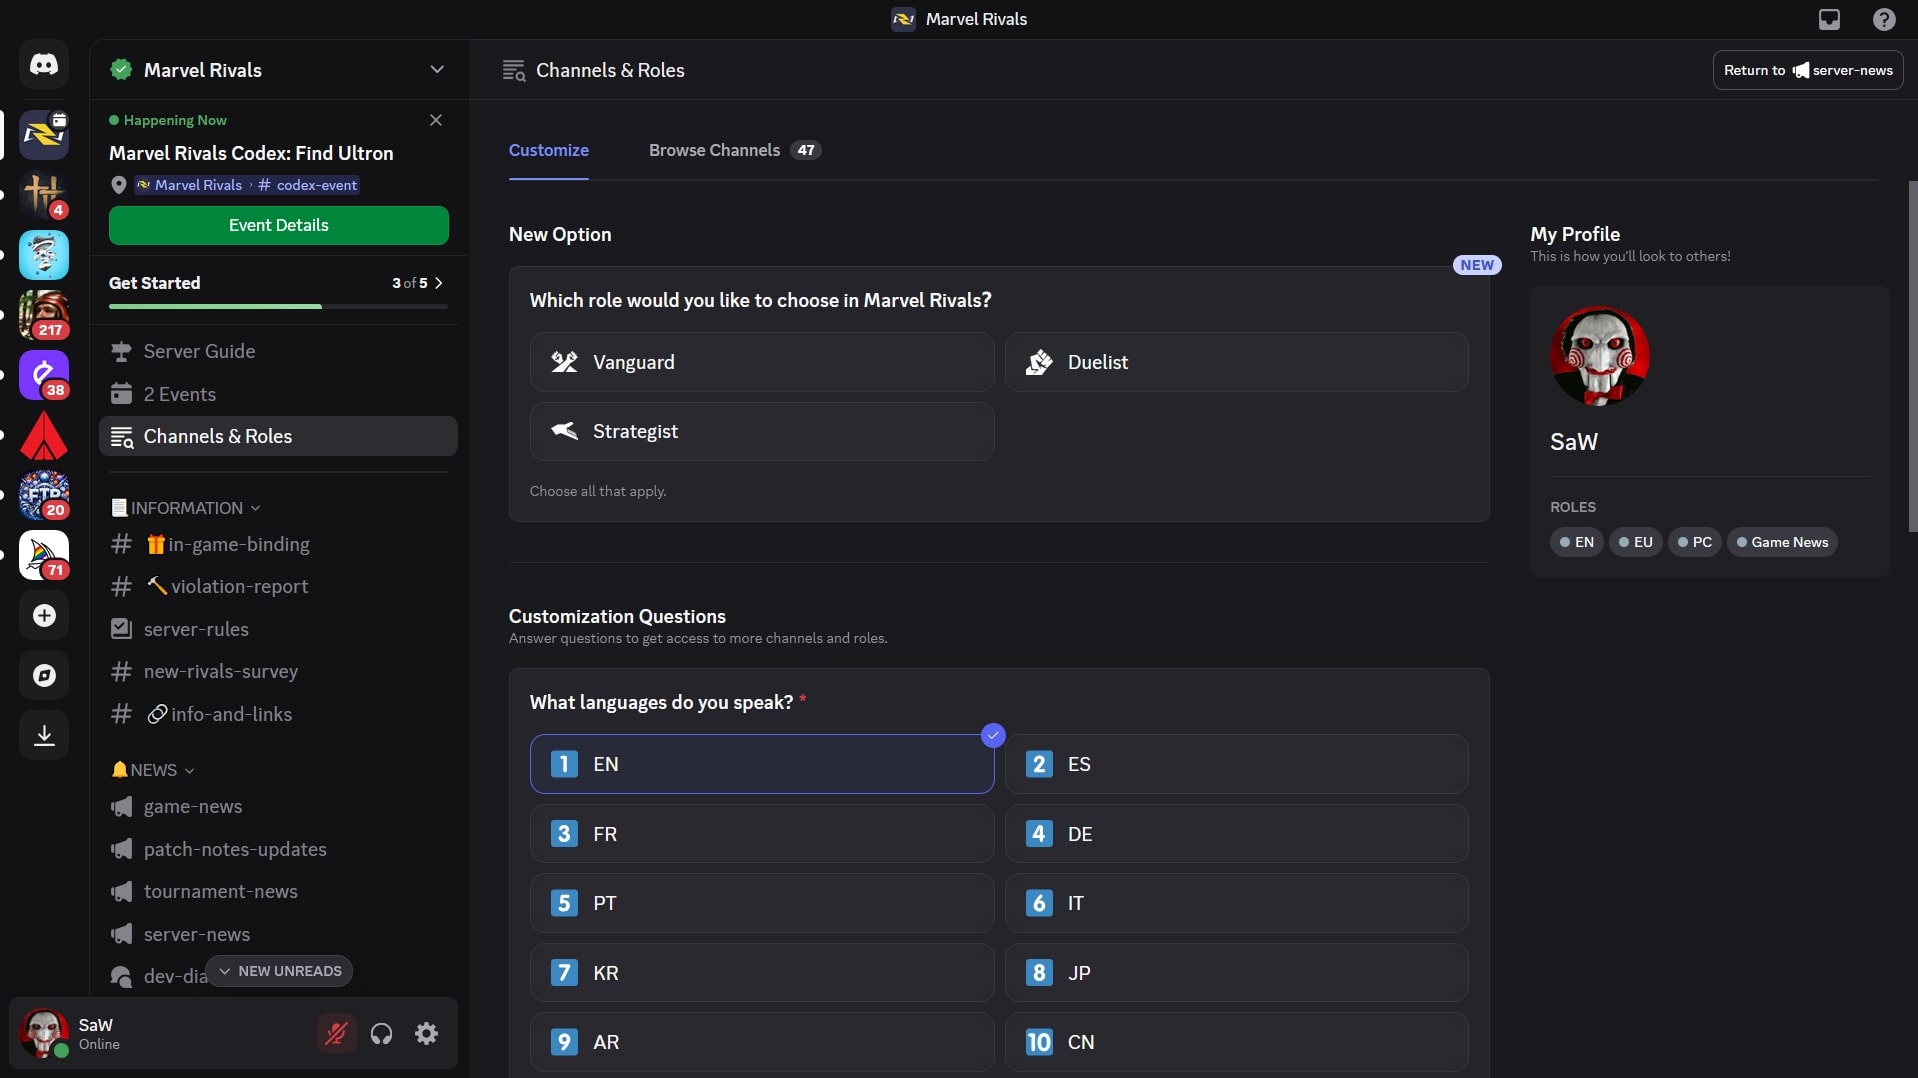Click Get Started progress bar
Image resolution: width=1918 pixels, height=1078 pixels.
(x=278, y=306)
